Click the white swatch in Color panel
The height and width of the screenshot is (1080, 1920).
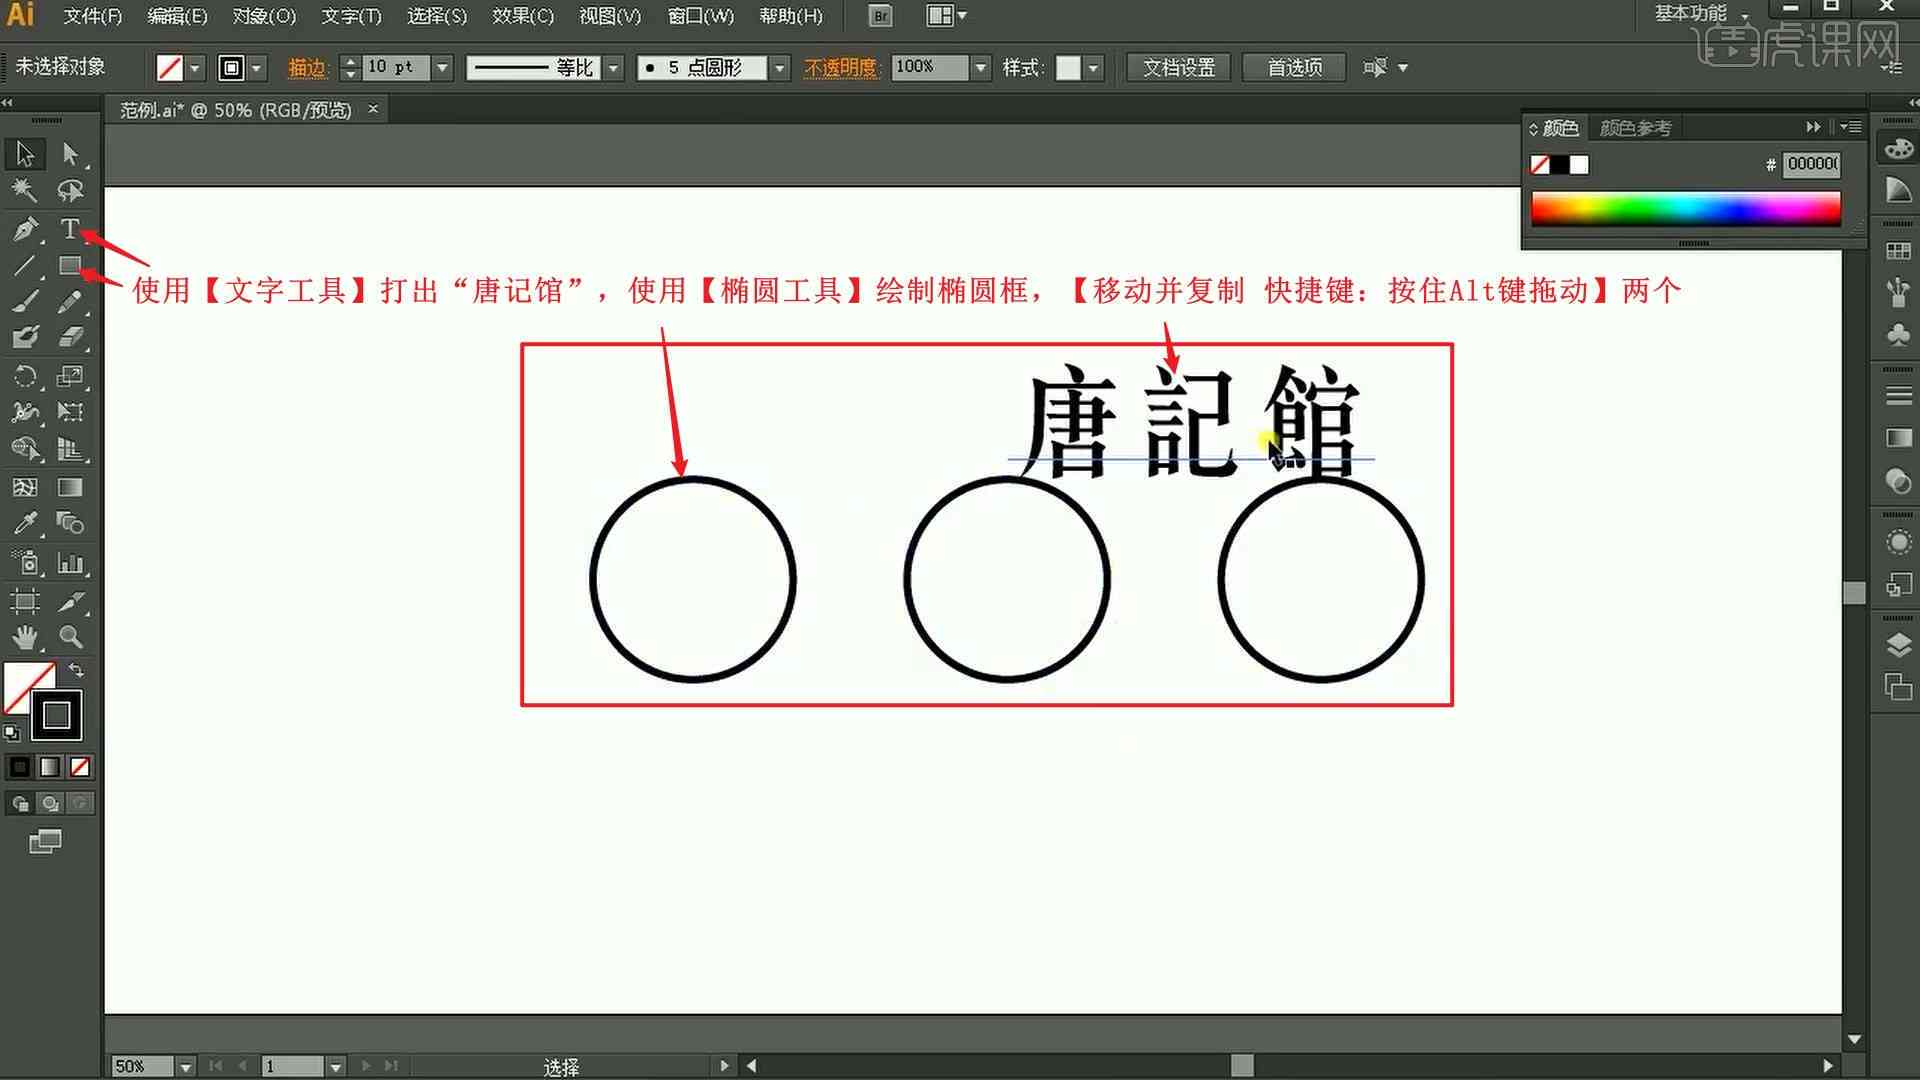[1579, 165]
